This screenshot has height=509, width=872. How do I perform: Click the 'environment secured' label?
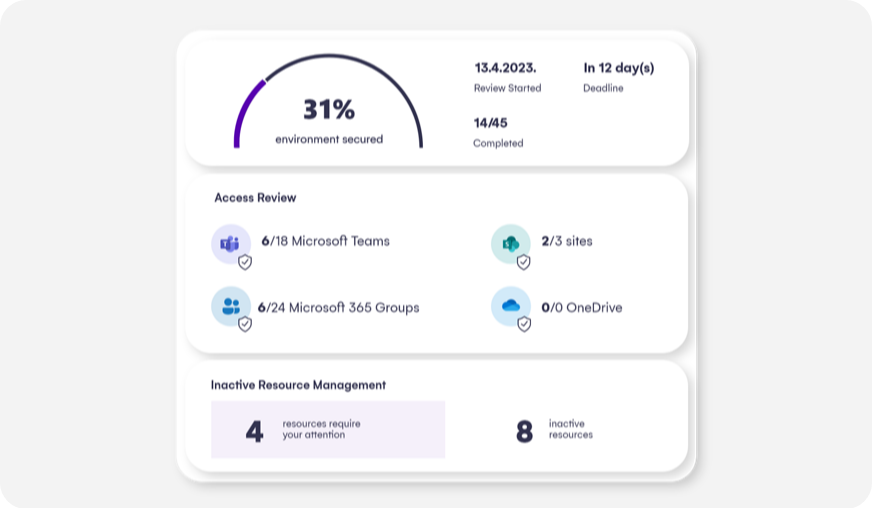(x=329, y=139)
